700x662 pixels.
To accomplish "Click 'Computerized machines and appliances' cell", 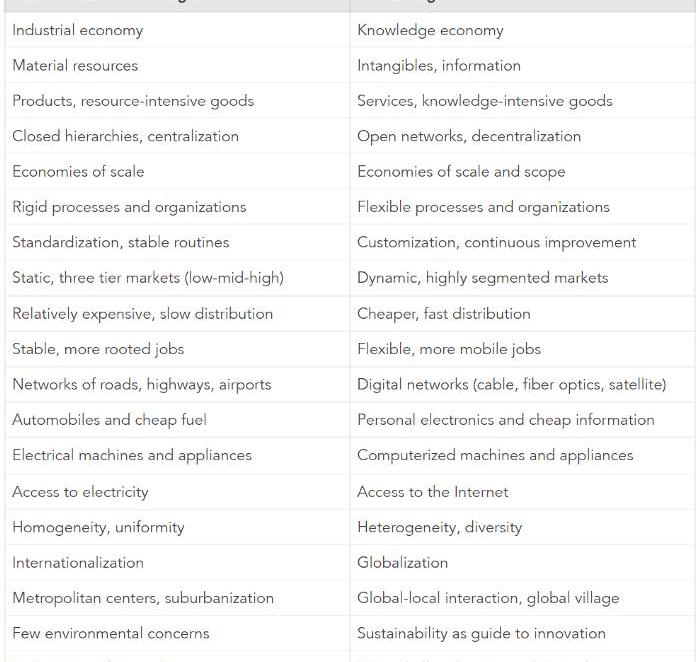I will (x=495, y=456).
